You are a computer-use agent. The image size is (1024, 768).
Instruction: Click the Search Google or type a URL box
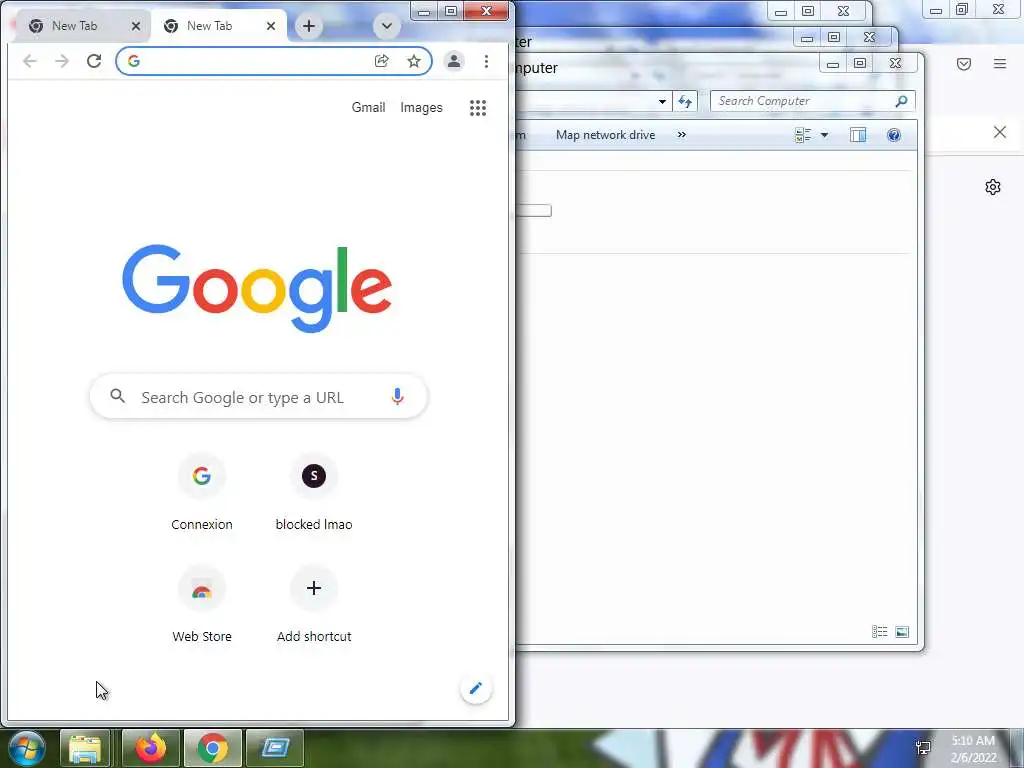coord(259,396)
